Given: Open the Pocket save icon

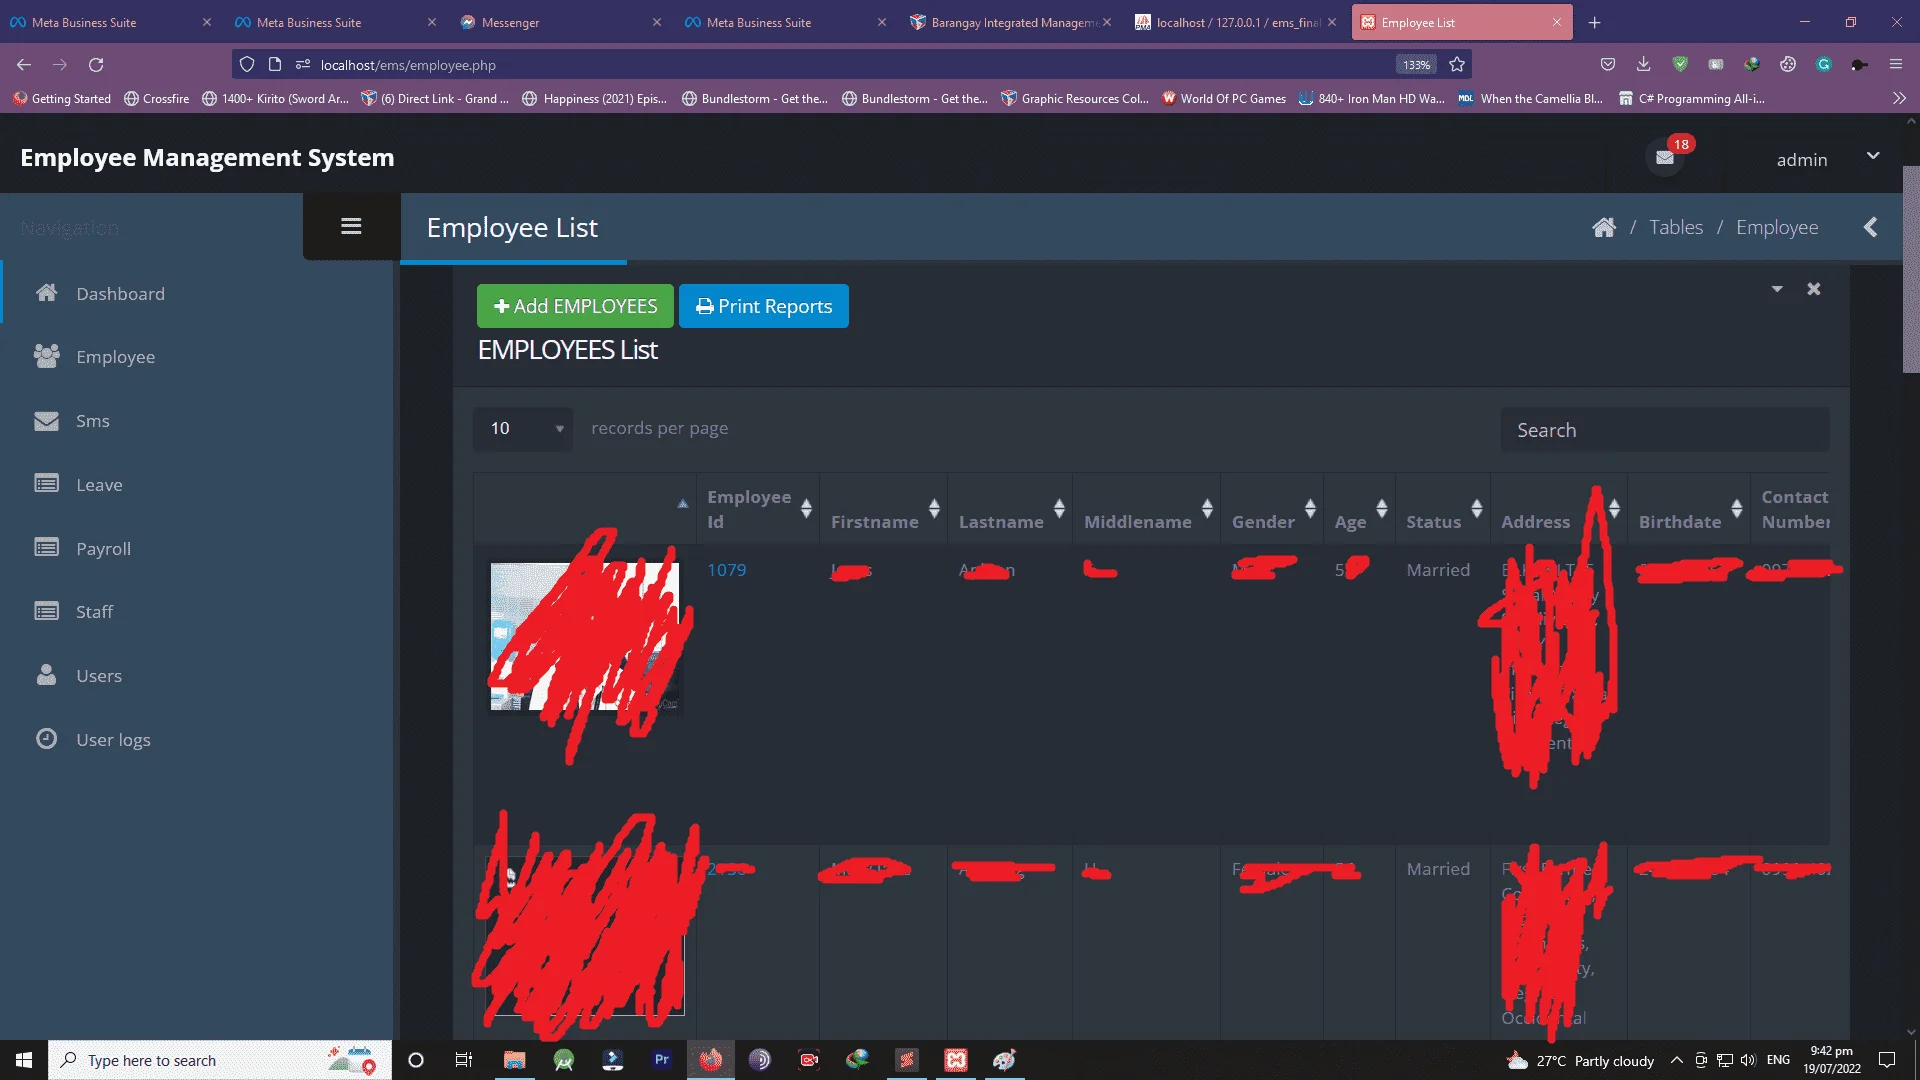Looking at the screenshot, I should [1607, 65].
